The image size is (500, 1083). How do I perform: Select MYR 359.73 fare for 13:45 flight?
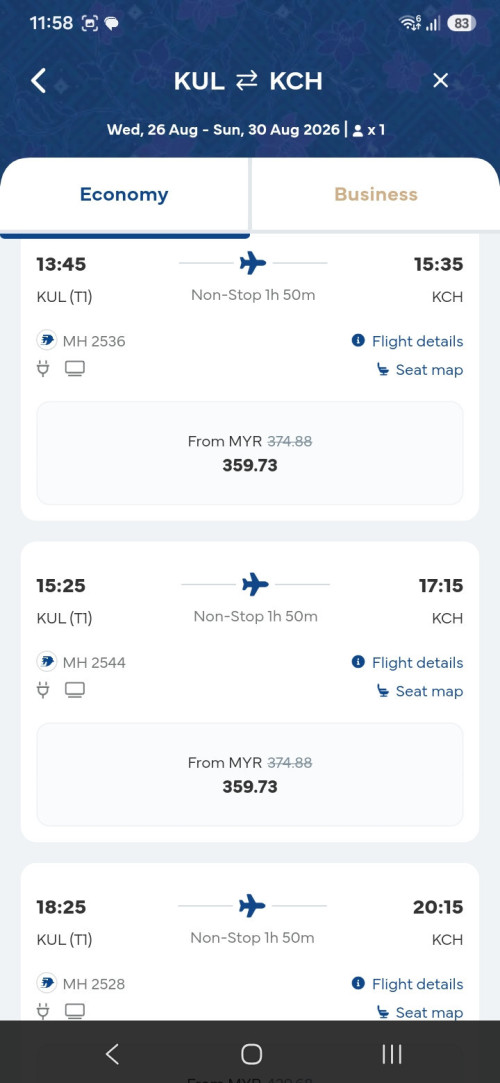pos(250,453)
